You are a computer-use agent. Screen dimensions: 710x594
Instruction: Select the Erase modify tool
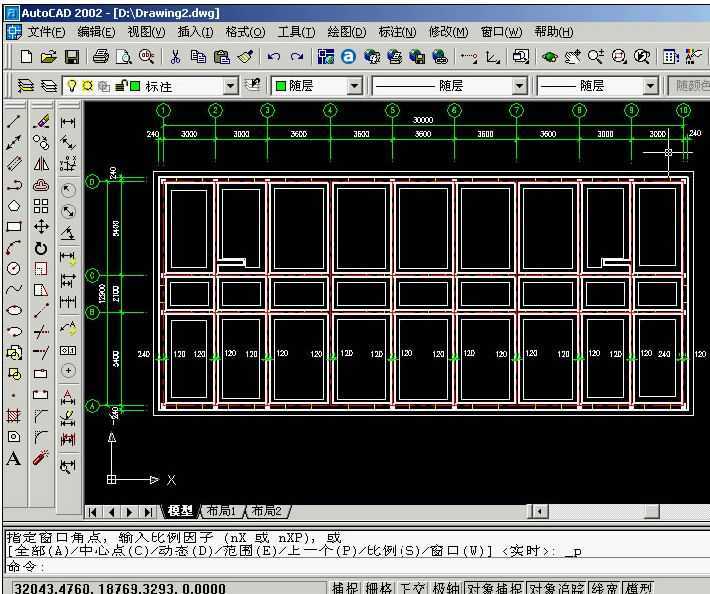41,121
